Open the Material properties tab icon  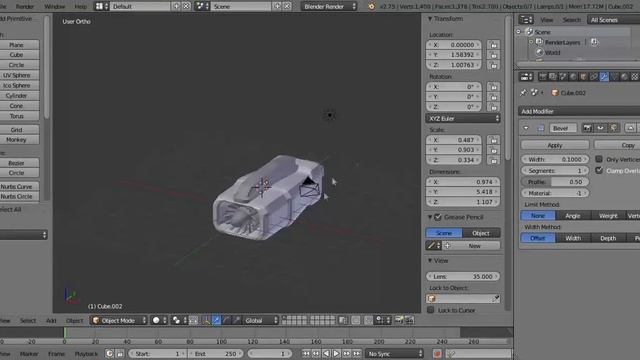coord(624,77)
